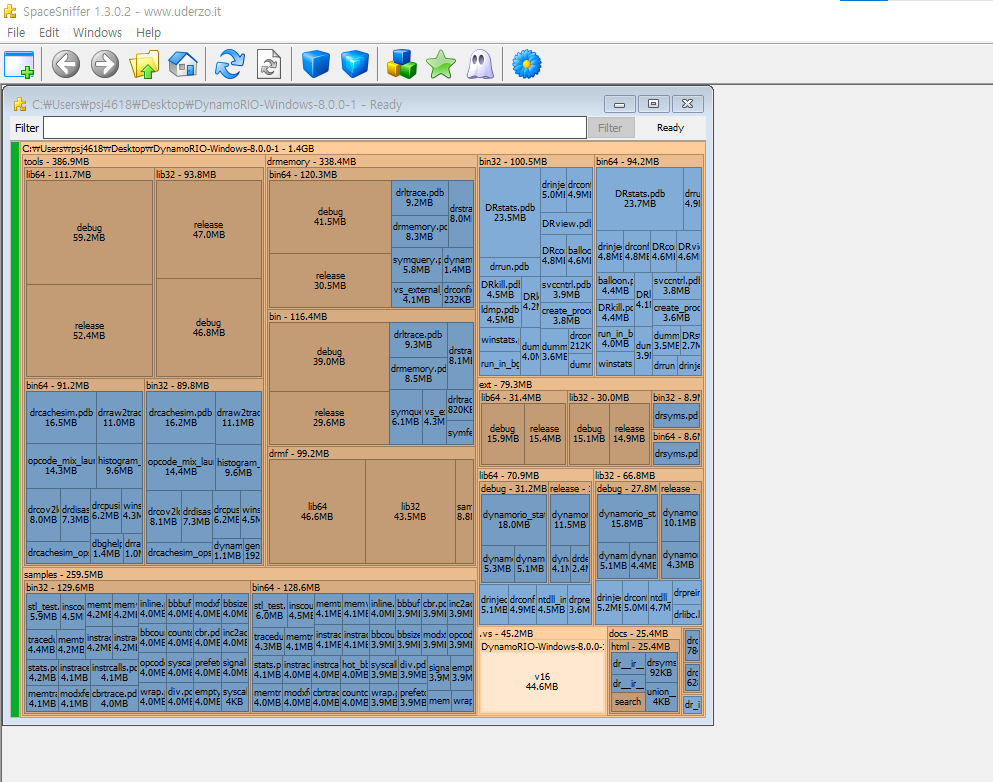Select debug 39.0MB block
The image size is (993, 782).
pos(329,356)
